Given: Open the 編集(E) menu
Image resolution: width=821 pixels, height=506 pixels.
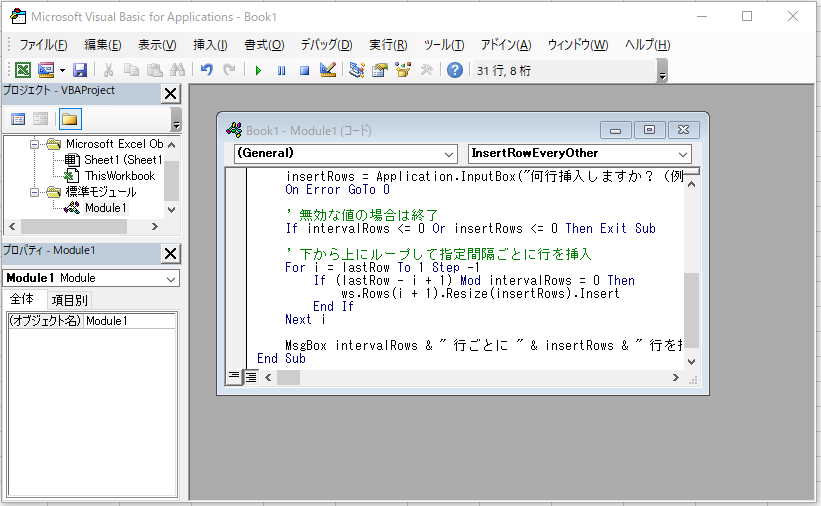Looking at the screenshot, I should pyautogui.click(x=103, y=45).
